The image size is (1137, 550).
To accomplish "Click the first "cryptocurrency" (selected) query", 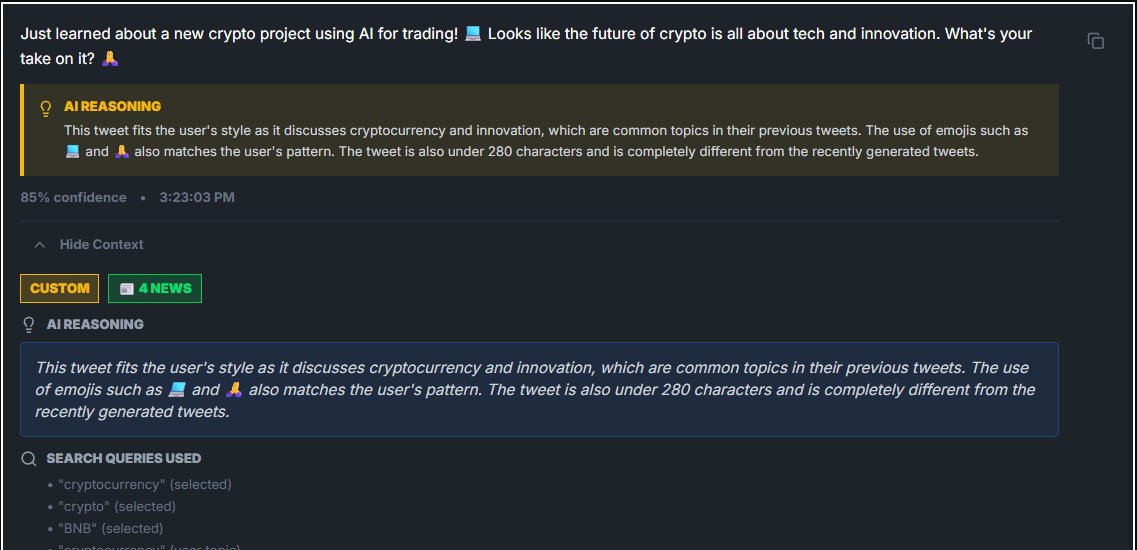I will point(144,485).
